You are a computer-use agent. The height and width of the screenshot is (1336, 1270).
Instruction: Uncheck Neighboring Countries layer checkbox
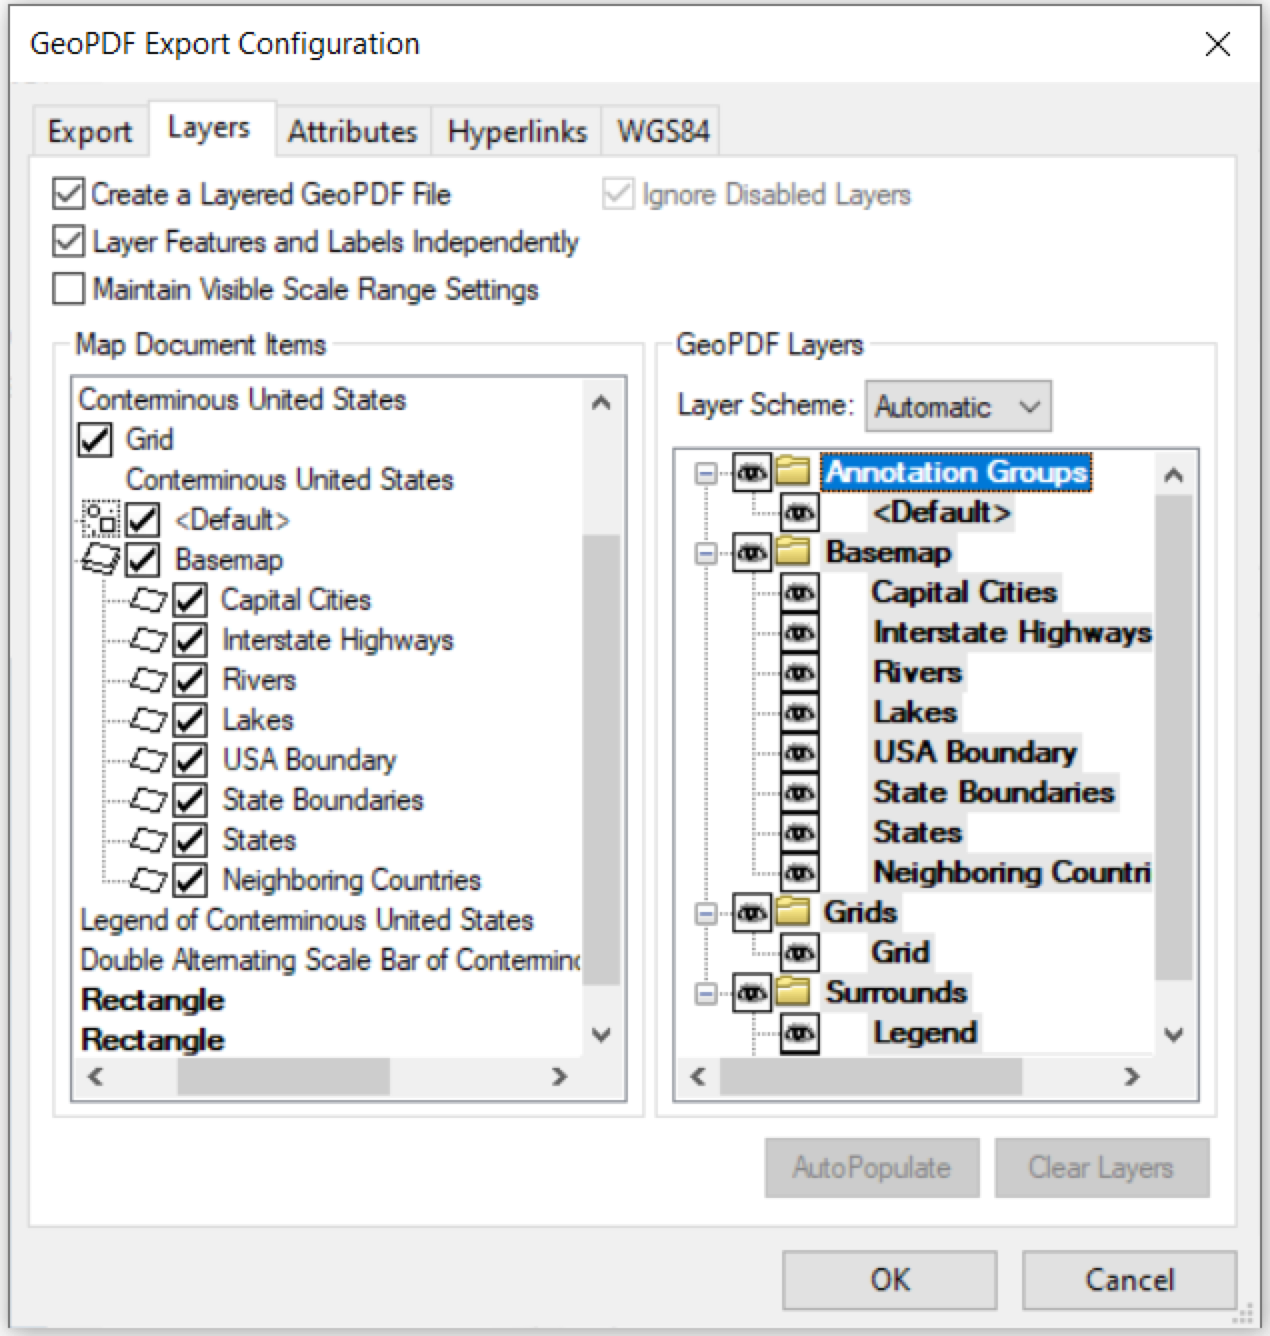coord(190,880)
